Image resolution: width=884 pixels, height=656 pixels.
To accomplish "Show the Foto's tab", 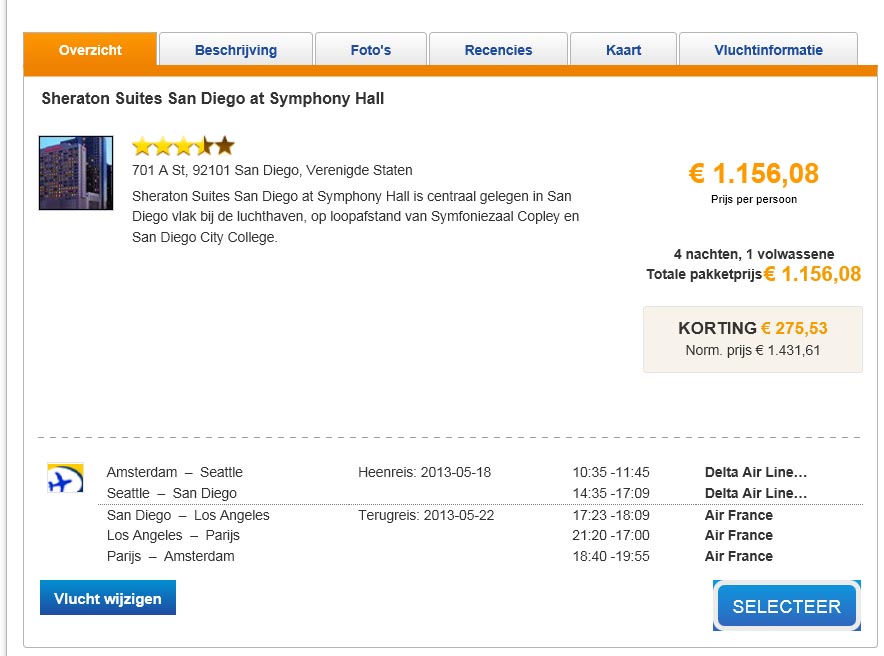I will (x=371, y=50).
